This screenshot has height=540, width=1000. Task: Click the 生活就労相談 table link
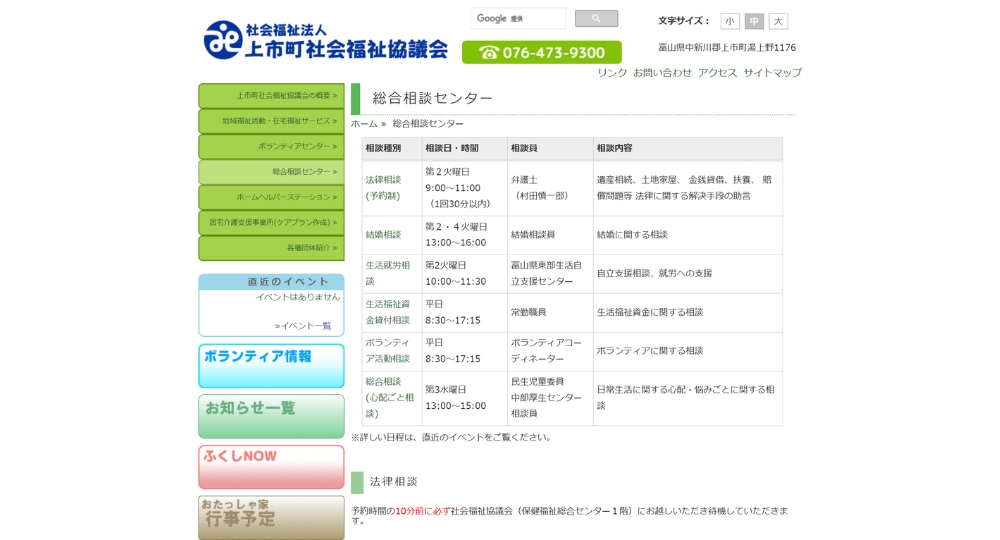point(388,273)
